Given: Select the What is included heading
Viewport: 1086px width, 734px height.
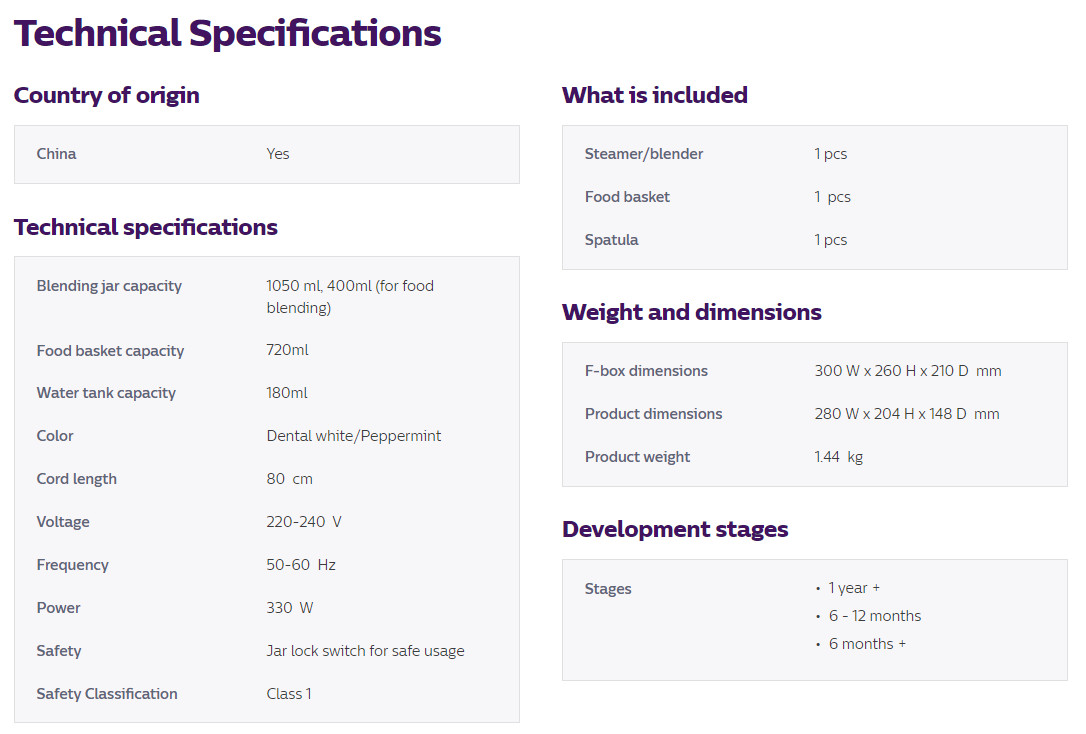Looking at the screenshot, I should [655, 96].
